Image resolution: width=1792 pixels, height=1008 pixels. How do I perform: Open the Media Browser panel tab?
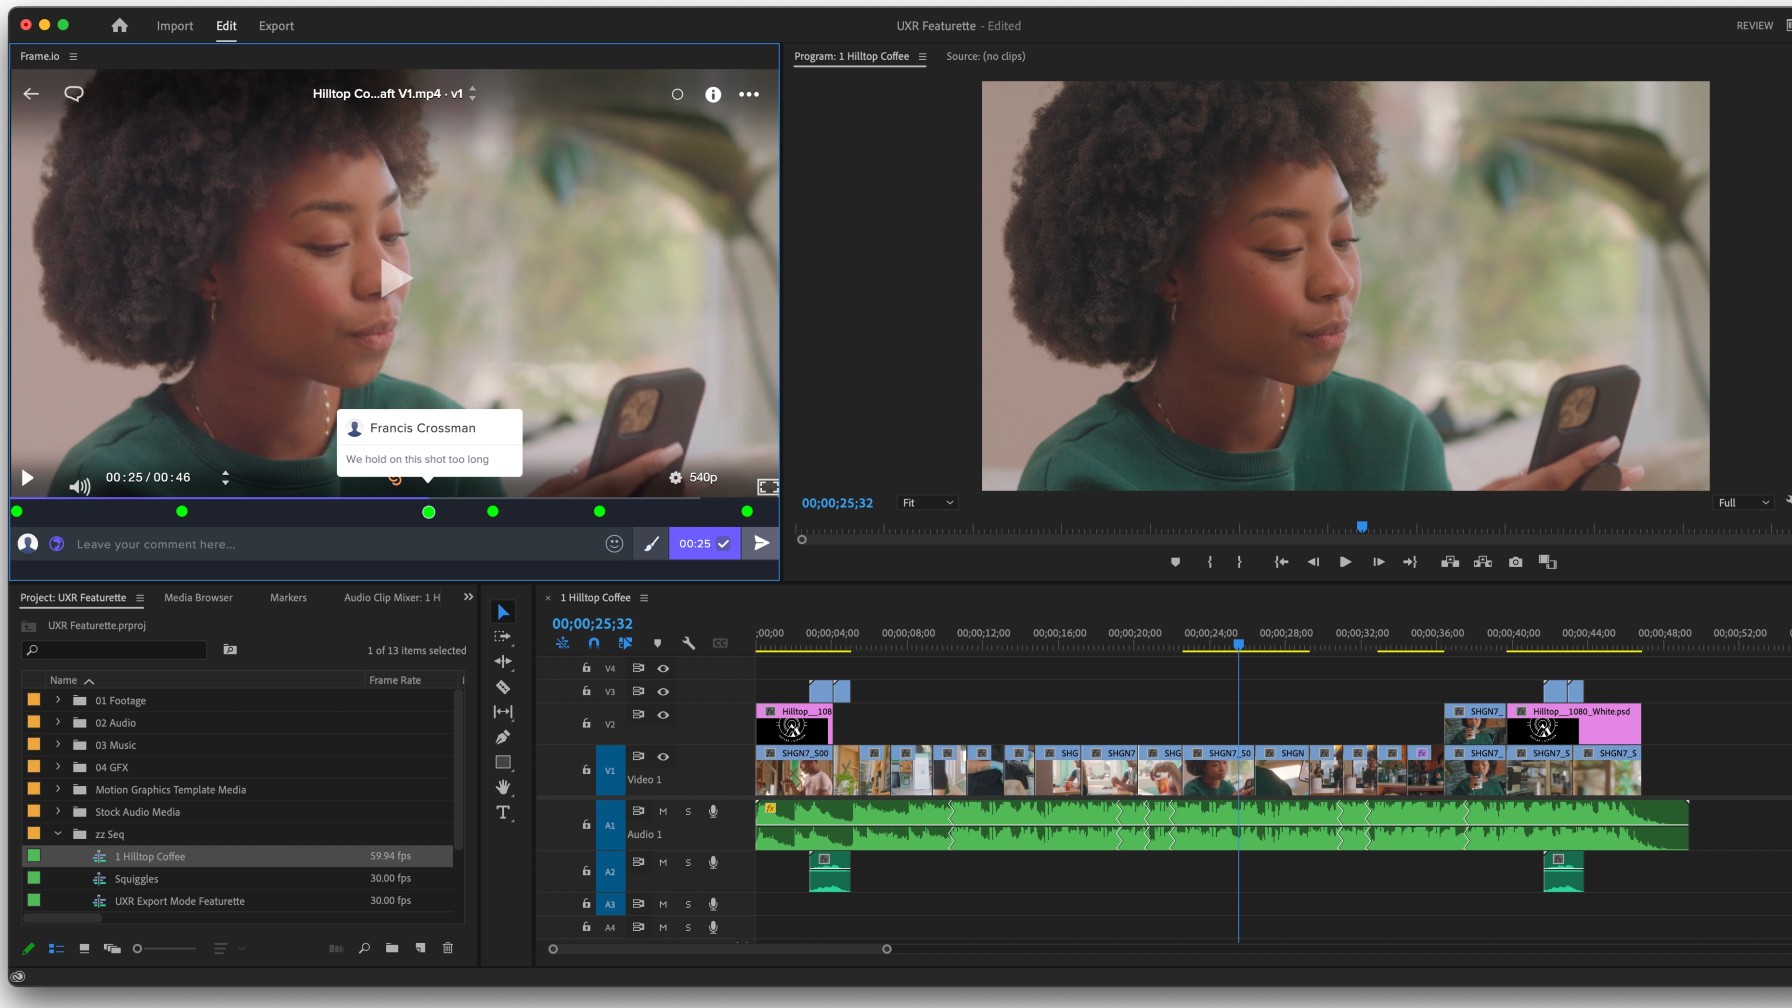pyautogui.click(x=197, y=597)
